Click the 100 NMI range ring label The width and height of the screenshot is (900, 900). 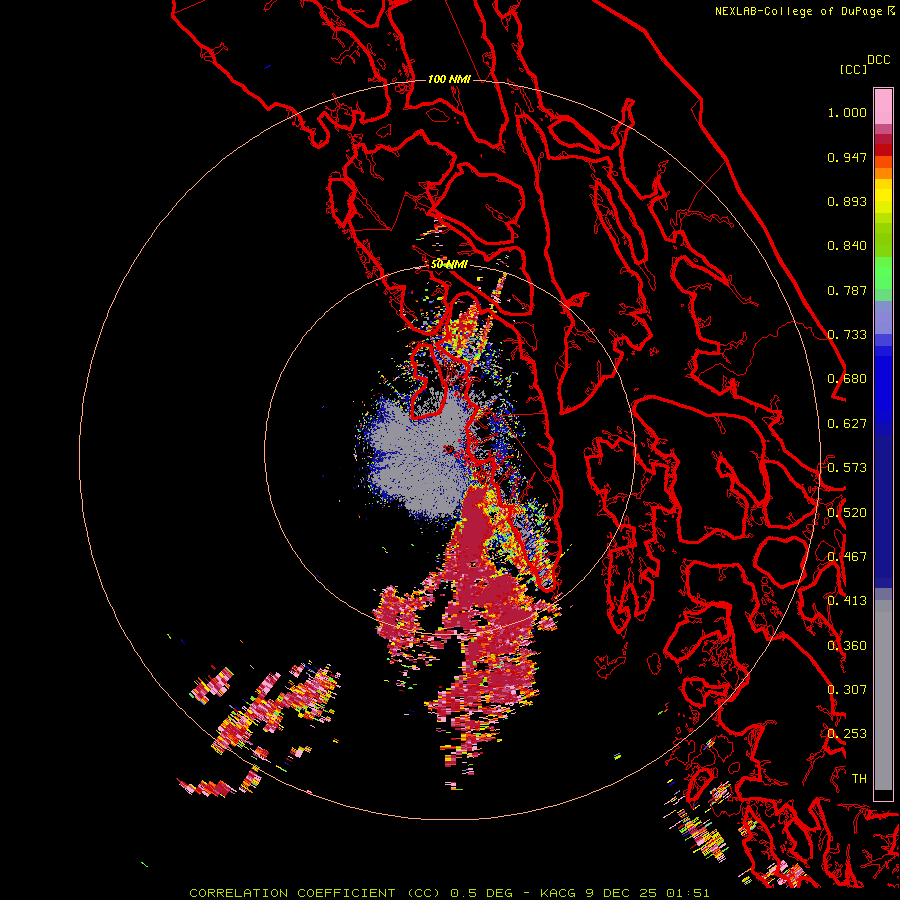coord(449,79)
